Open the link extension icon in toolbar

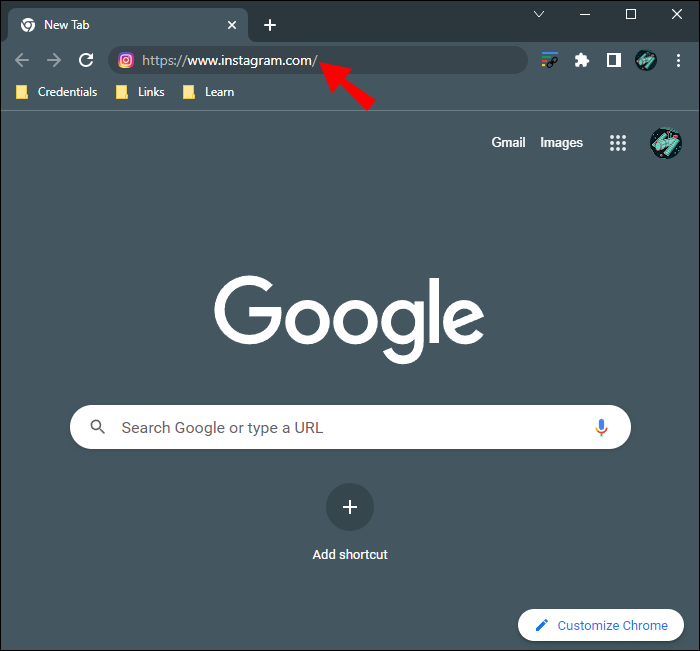click(550, 60)
